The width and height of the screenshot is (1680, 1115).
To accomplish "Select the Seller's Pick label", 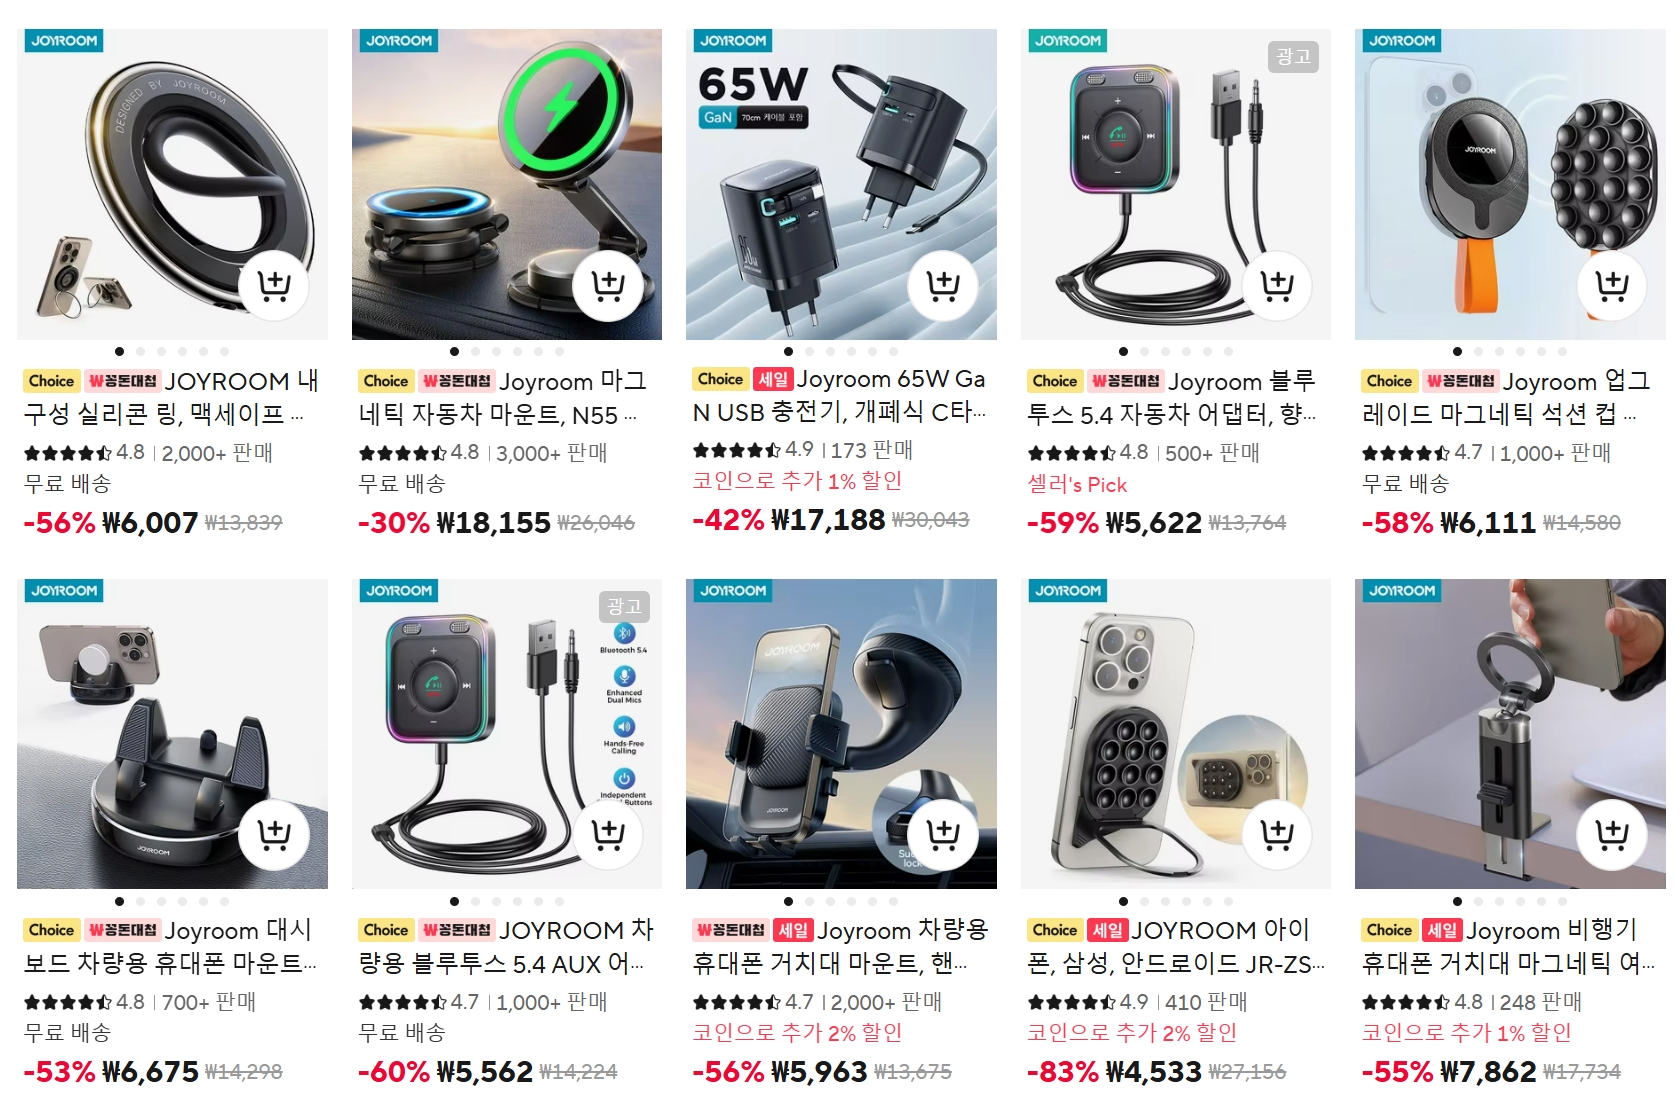I will coord(1077,485).
